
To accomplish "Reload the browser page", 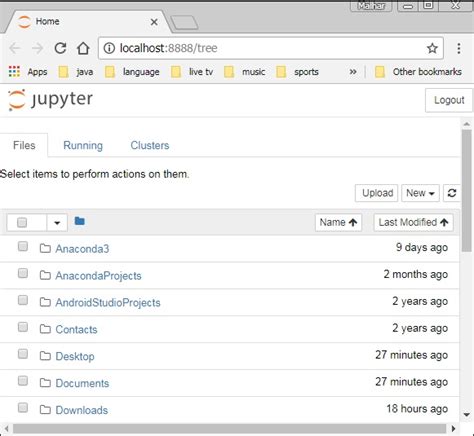I will pyautogui.click(x=60, y=48).
